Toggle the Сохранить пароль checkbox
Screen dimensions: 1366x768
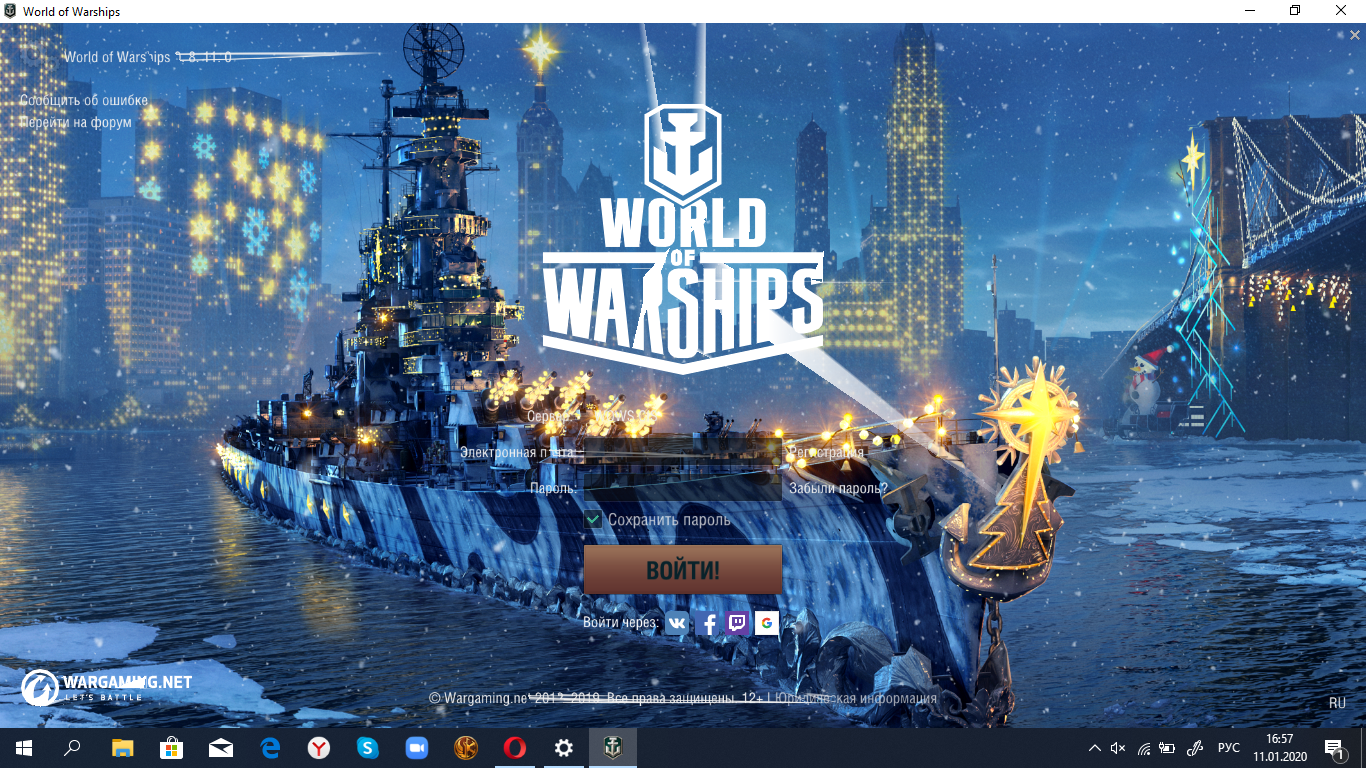[593, 519]
